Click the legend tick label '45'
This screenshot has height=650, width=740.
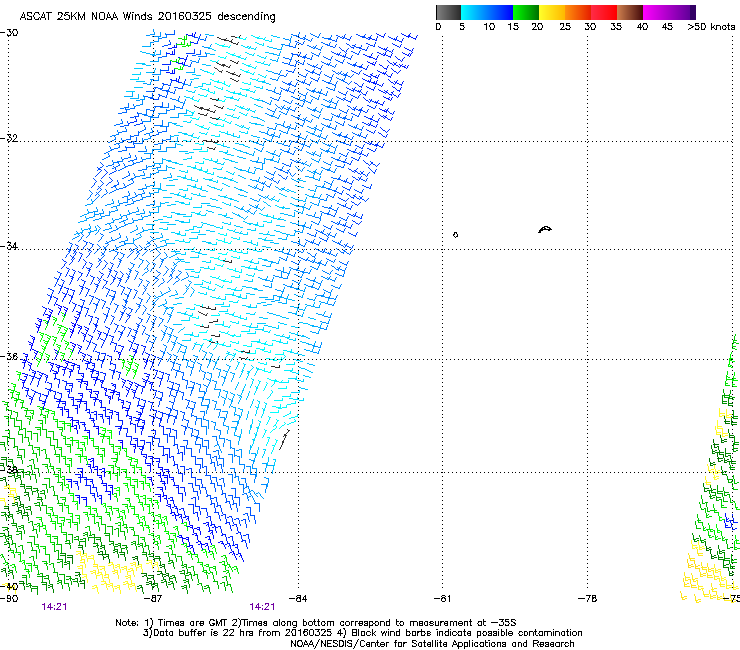tap(667, 27)
